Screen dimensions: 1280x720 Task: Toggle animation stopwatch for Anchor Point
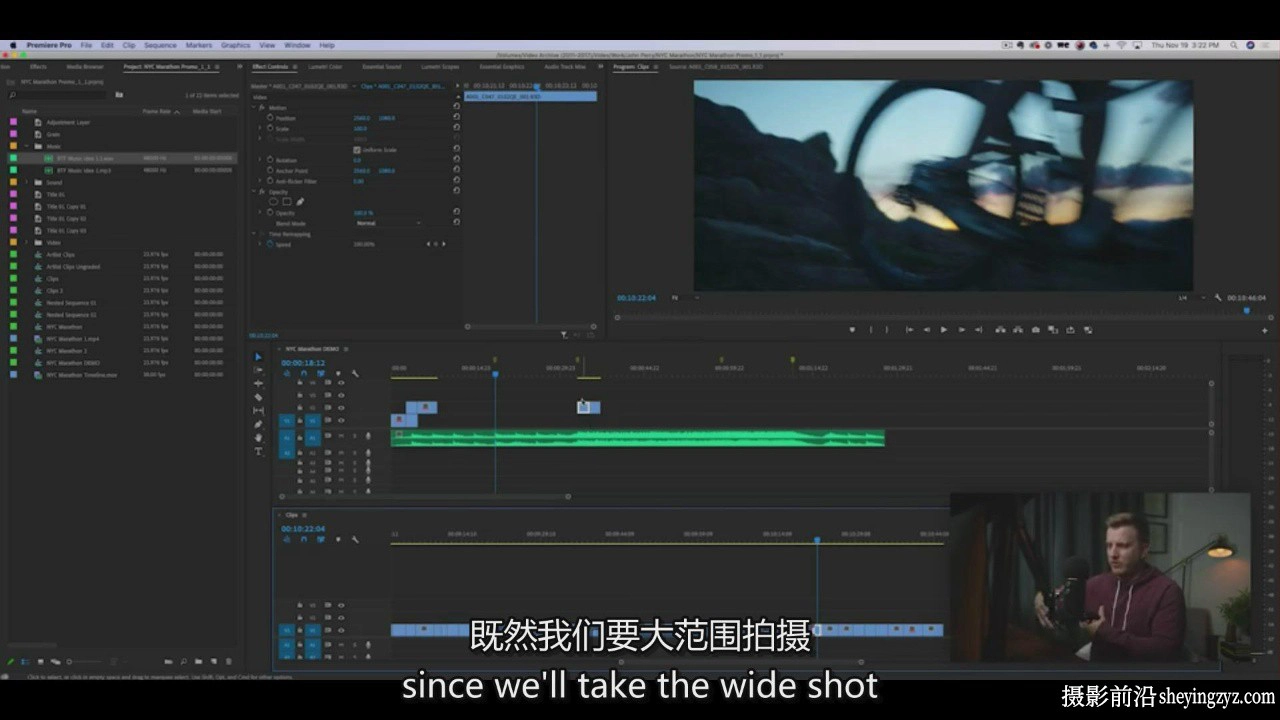(x=269, y=171)
